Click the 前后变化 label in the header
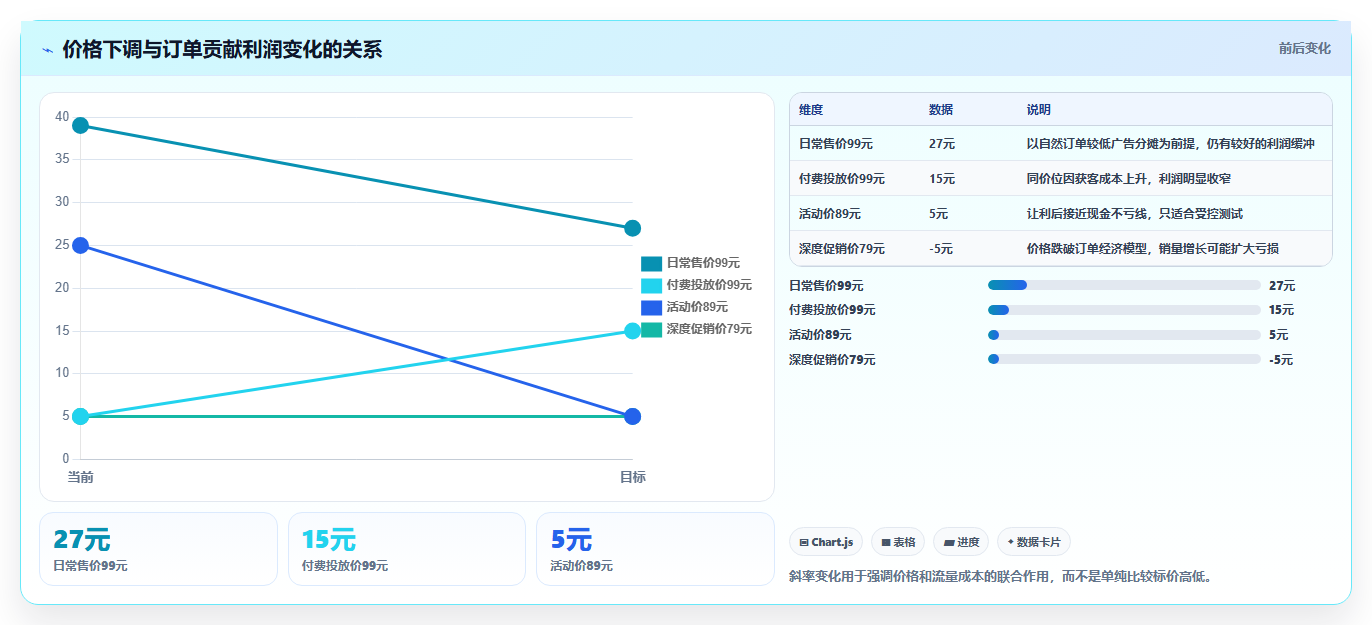The width and height of the screenshot is (1372, 625). click(1304, 48)
